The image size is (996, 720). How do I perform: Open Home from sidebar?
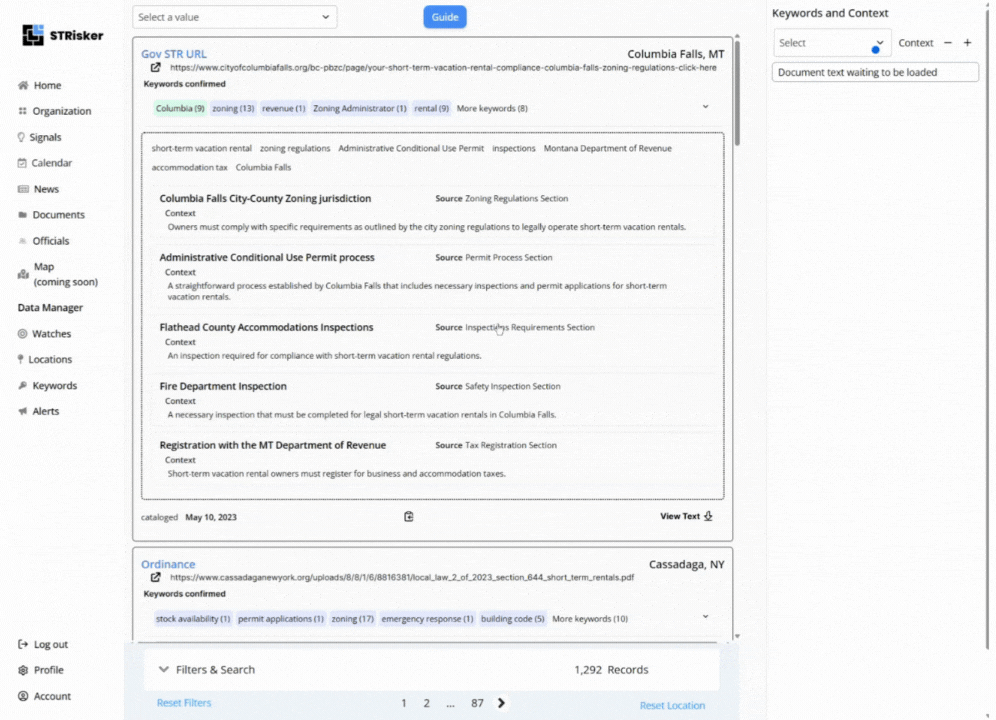coord(47,85)
